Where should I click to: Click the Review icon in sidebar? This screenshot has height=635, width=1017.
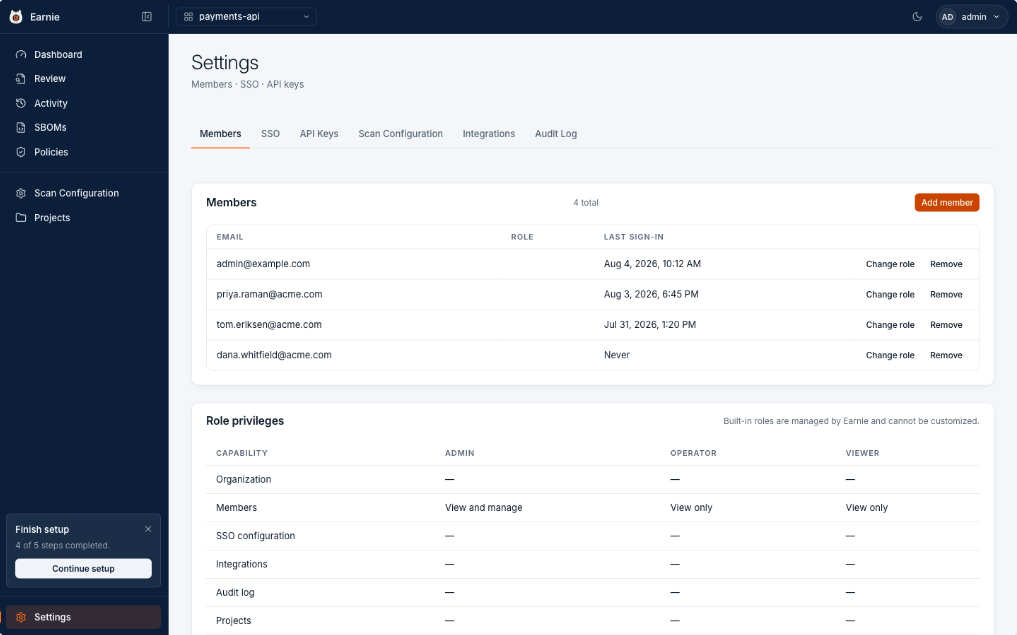pyautogui.click(x=21, y=78)
